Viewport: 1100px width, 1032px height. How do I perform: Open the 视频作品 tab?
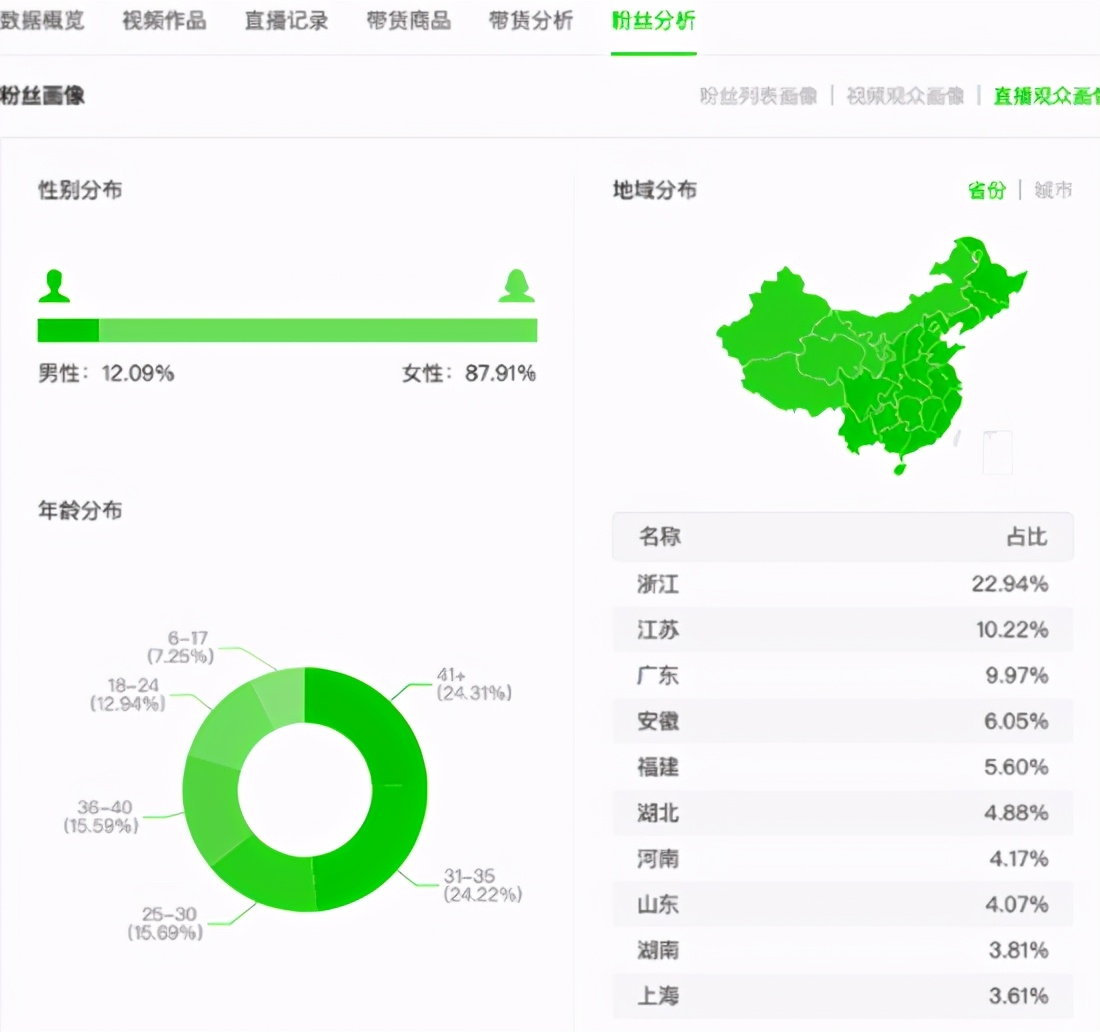(x=163, y=20)
